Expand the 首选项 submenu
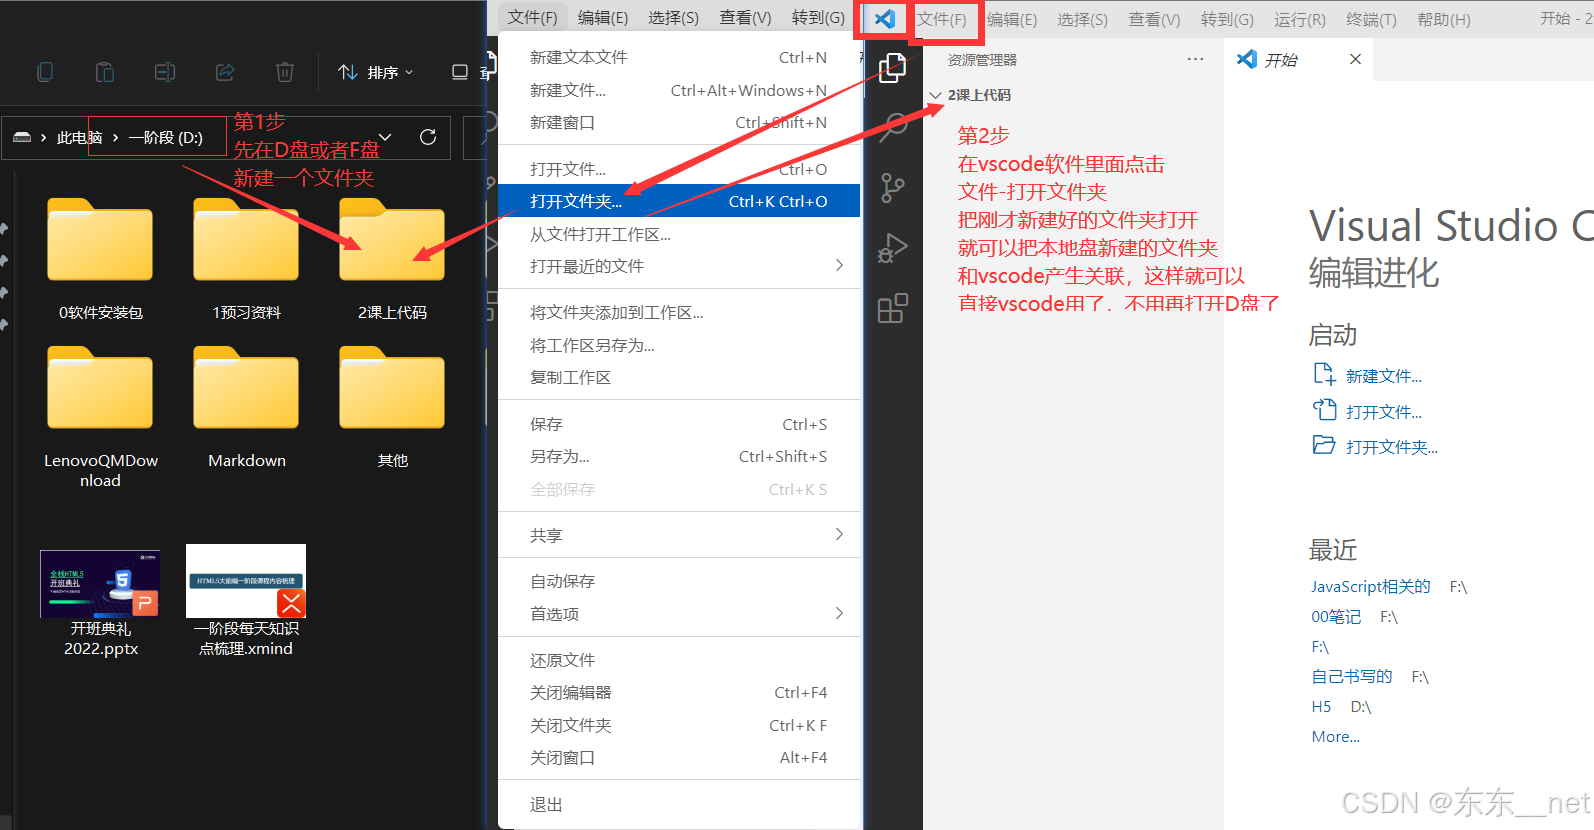Screen dimensions: 1594x830 point(839,613)
